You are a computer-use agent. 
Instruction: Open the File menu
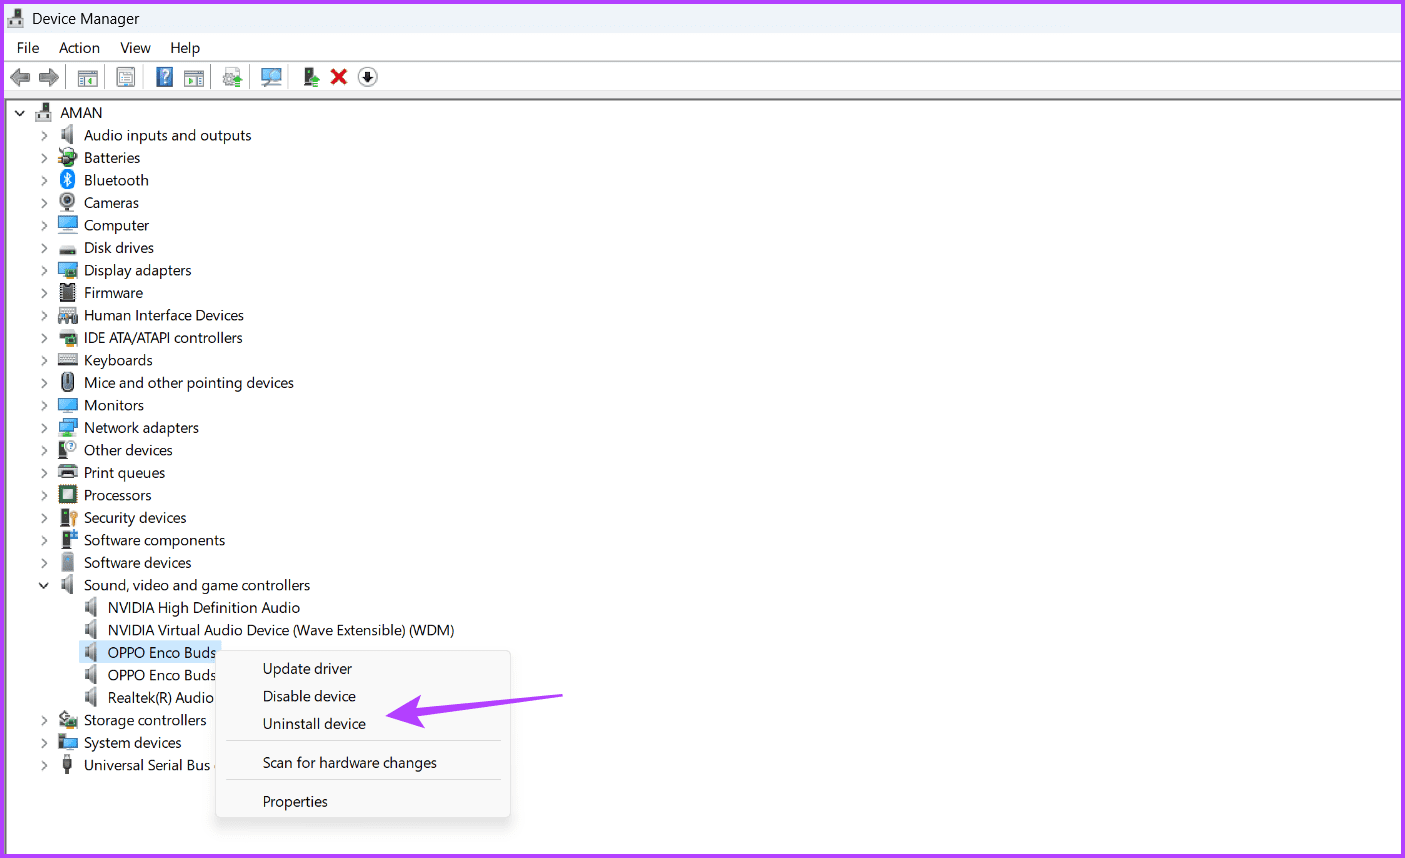[x=28, y=47]
